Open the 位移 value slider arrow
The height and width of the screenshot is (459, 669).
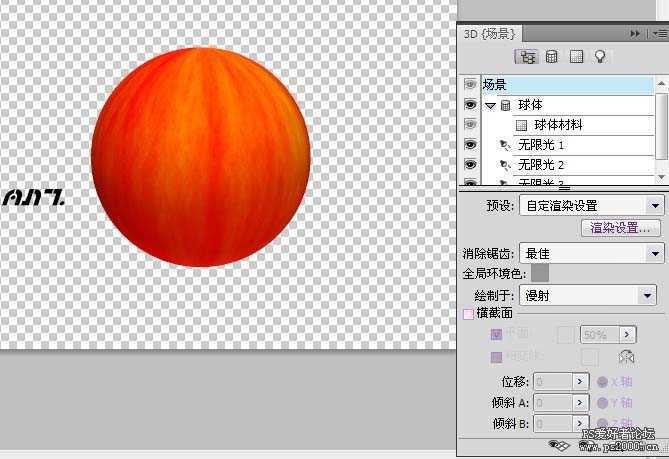pyautogui.click(x=580, y=381)
